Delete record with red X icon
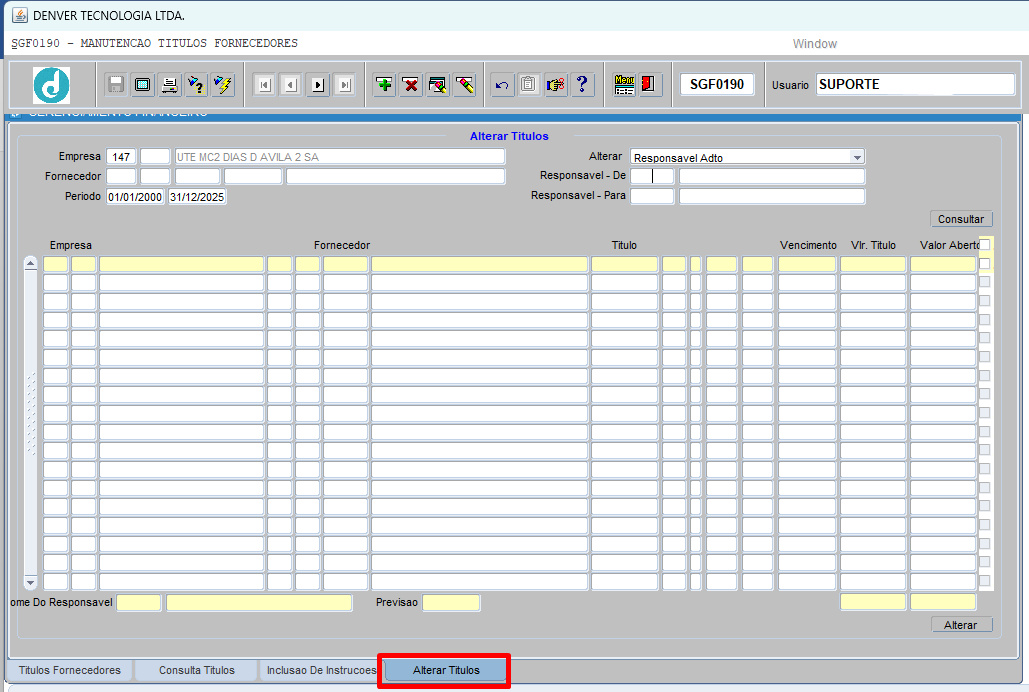Screen dimensions: 1029x692 411,85
